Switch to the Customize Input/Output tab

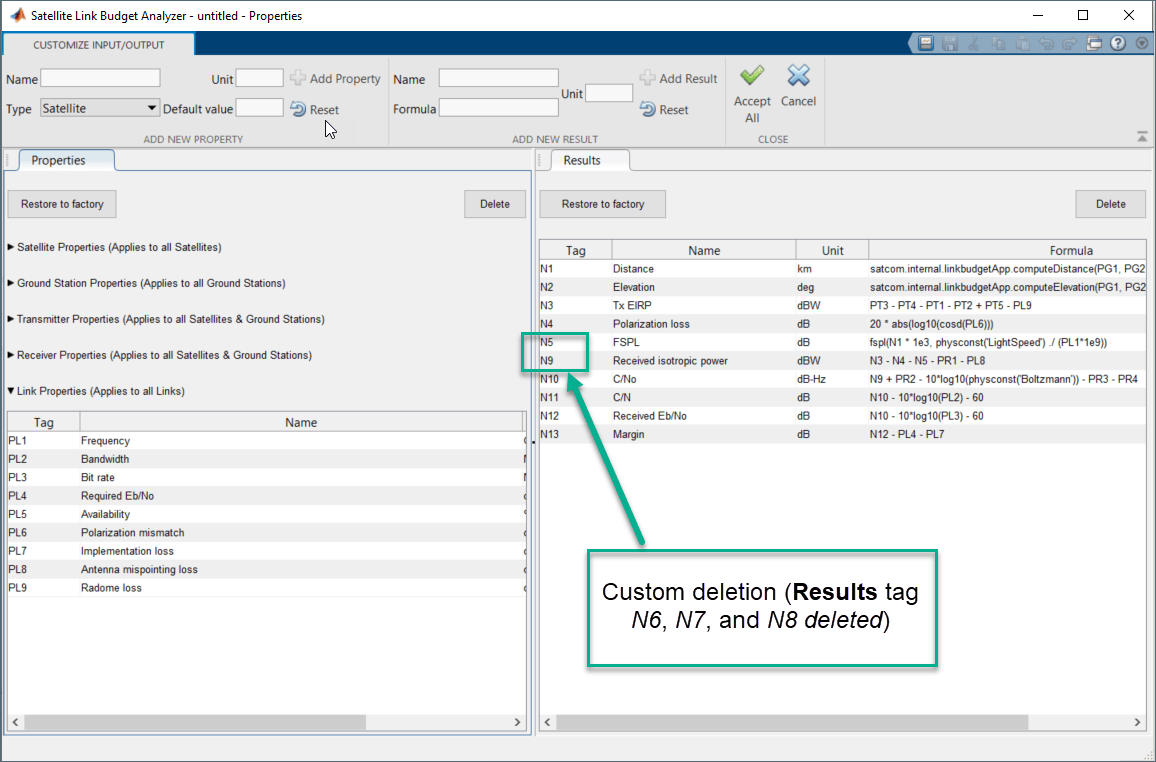99,45
